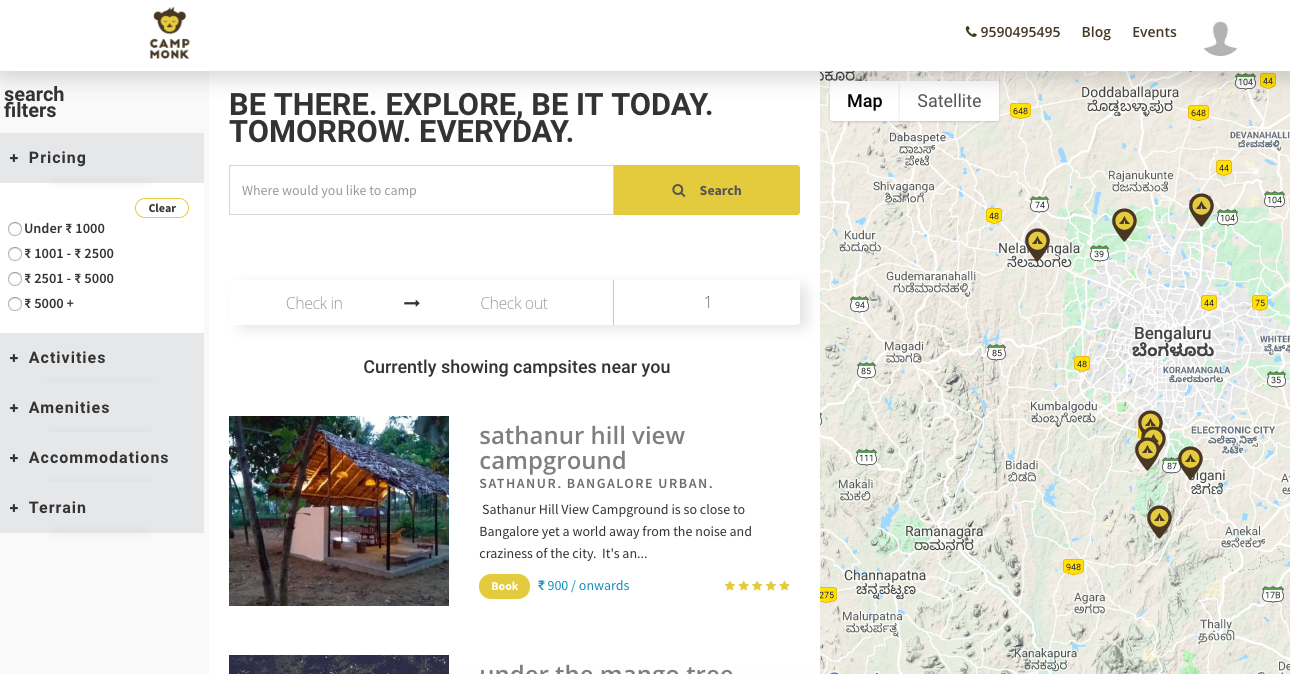Viewport: 1290px width, 674px height.
Task: Click campsite map marker near Nelamangala
Action: pos(1037,243)
